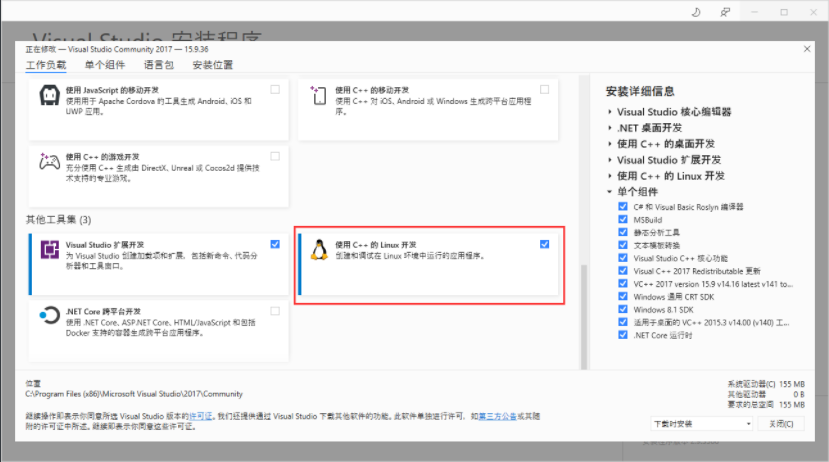829x462 pixels.
Task: Uncheck VC++ 2017 version 15.9 v14.16 checkbox
Action: click(x=623, y=284)
